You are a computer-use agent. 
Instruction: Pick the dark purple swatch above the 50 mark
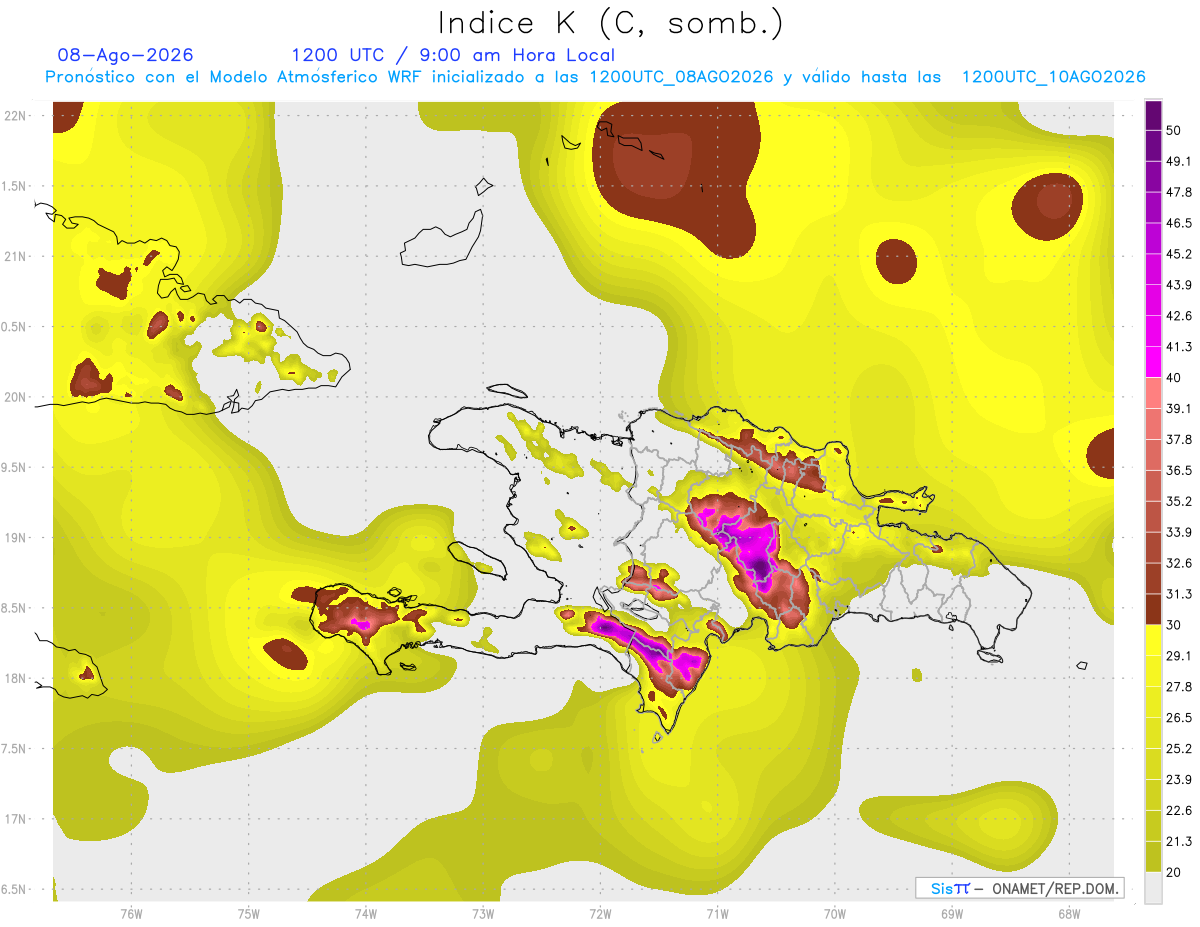1153,115
